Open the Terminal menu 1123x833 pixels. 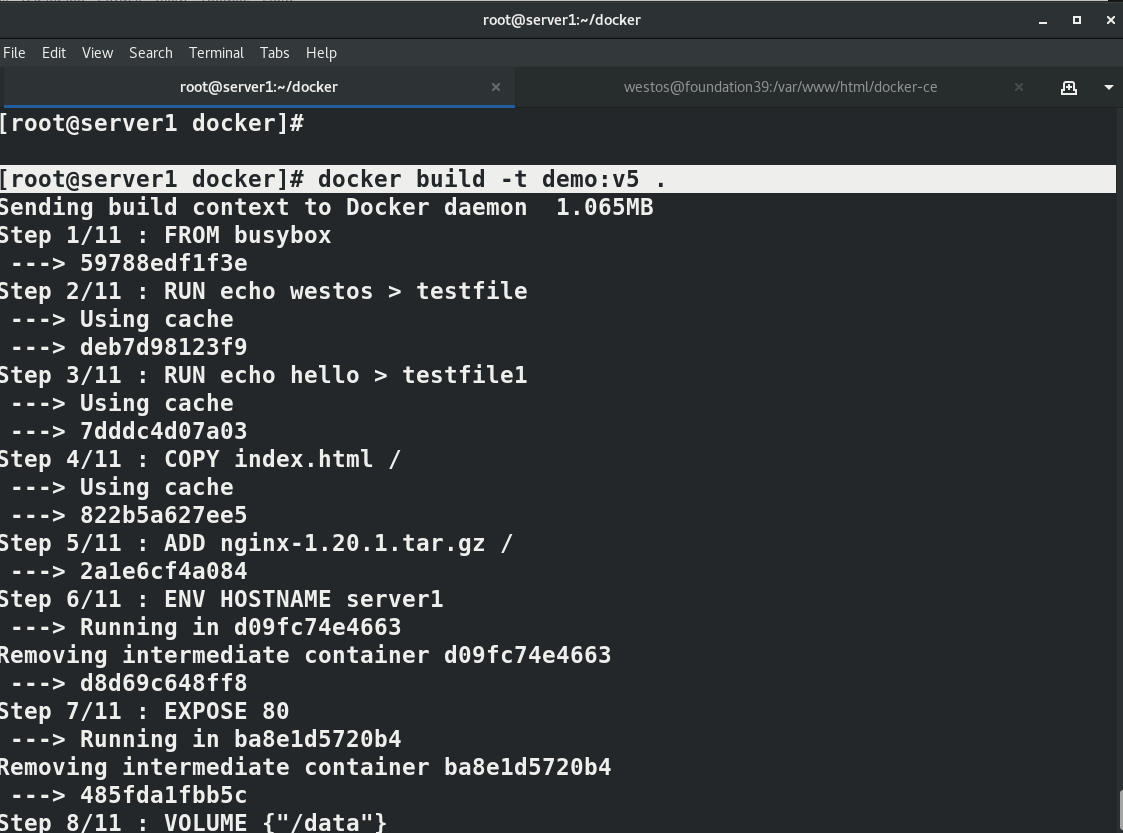216,53
